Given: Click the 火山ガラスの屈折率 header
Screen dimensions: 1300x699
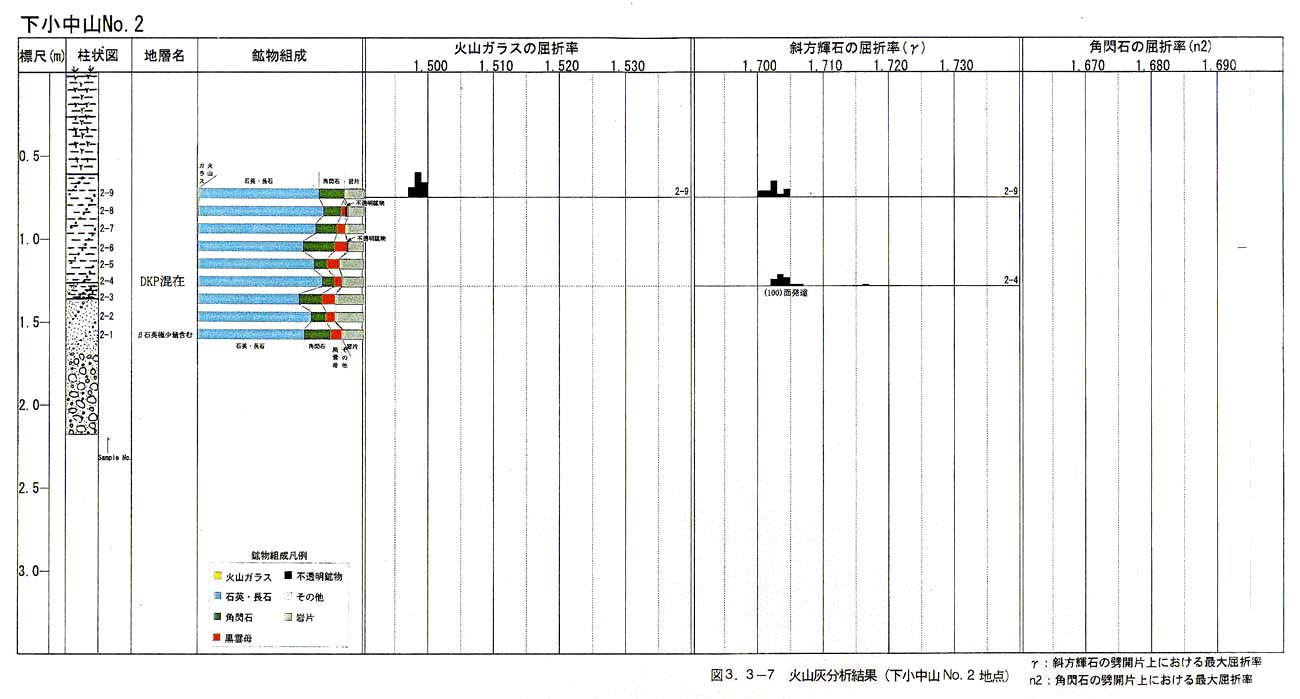Looking at the screenshot, I should click(x=516, y=47).
